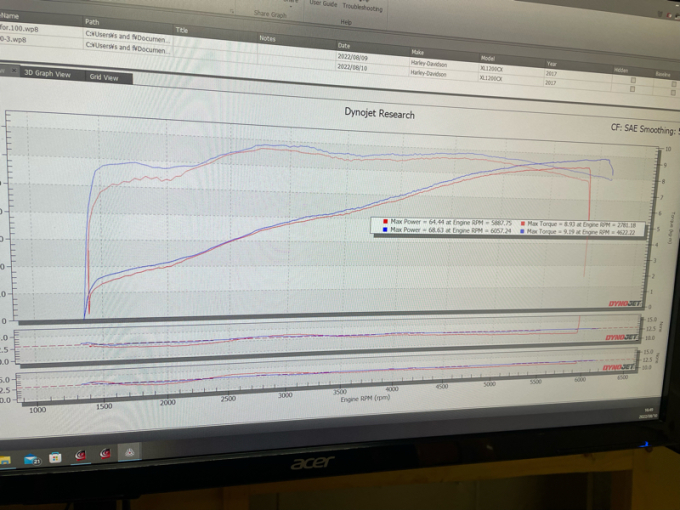Click the Dynojet Research graph title

[x=379, y=113]
